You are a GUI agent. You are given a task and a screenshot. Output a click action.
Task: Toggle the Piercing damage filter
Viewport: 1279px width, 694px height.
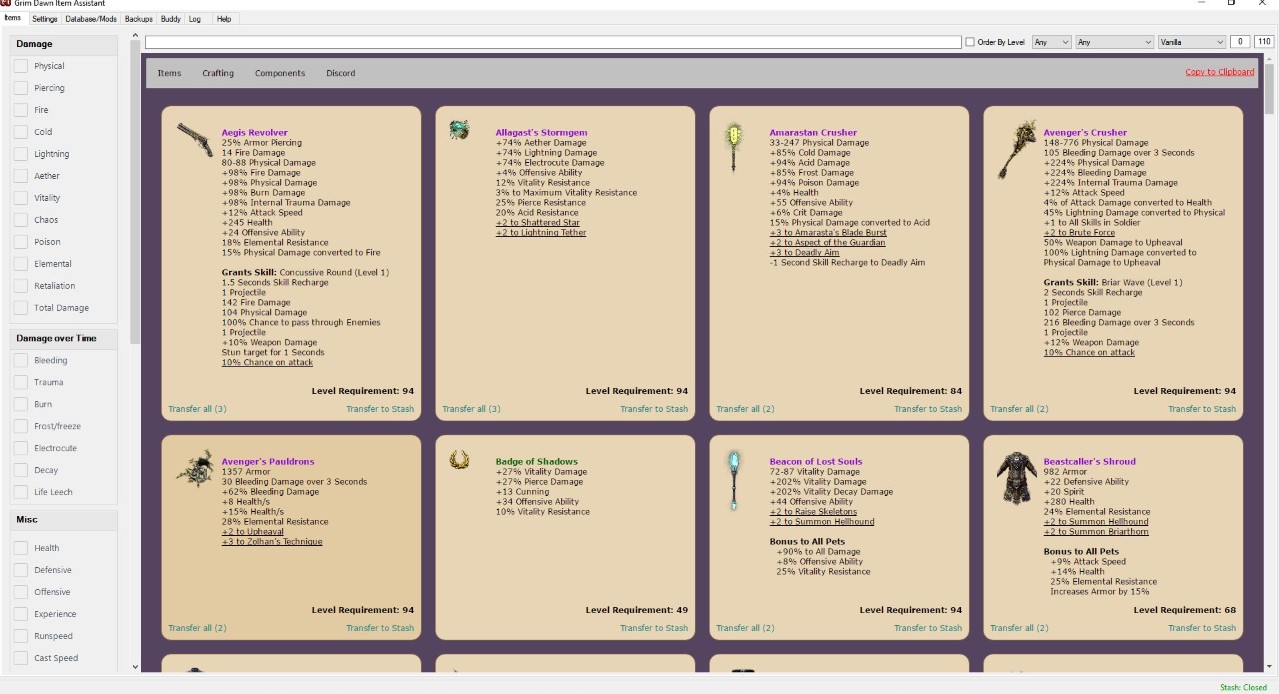tap(21, 88)
